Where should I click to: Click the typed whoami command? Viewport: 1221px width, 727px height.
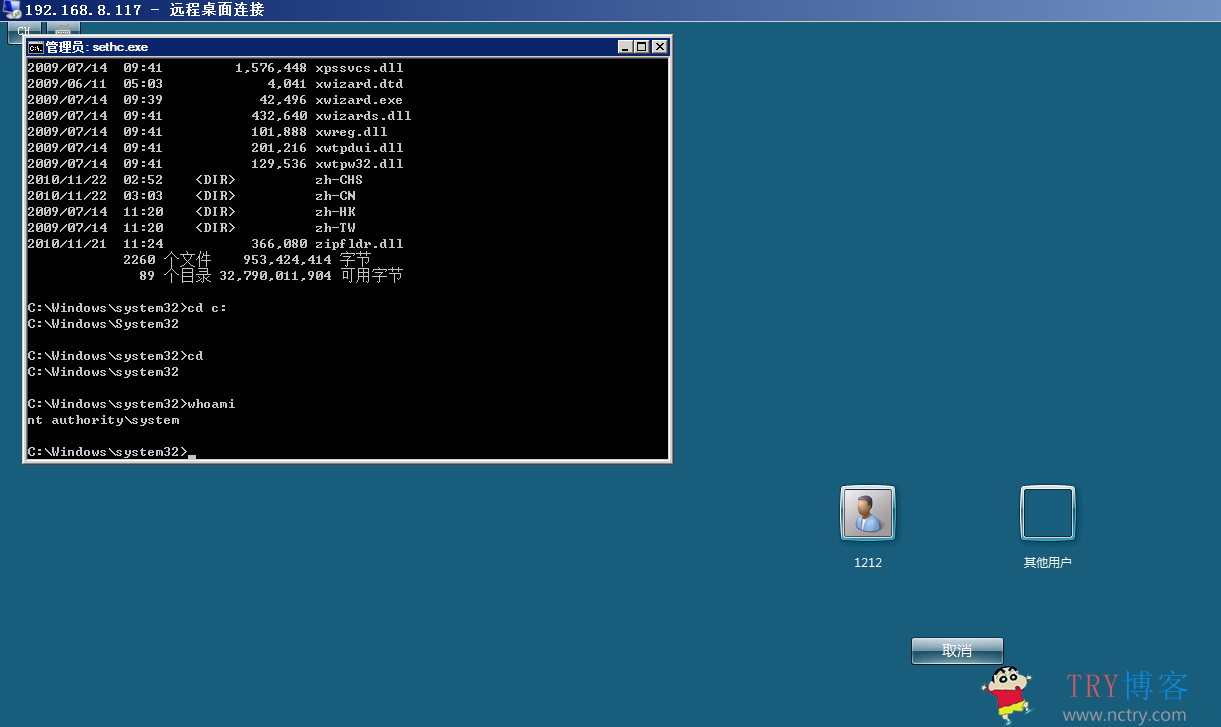211,404
